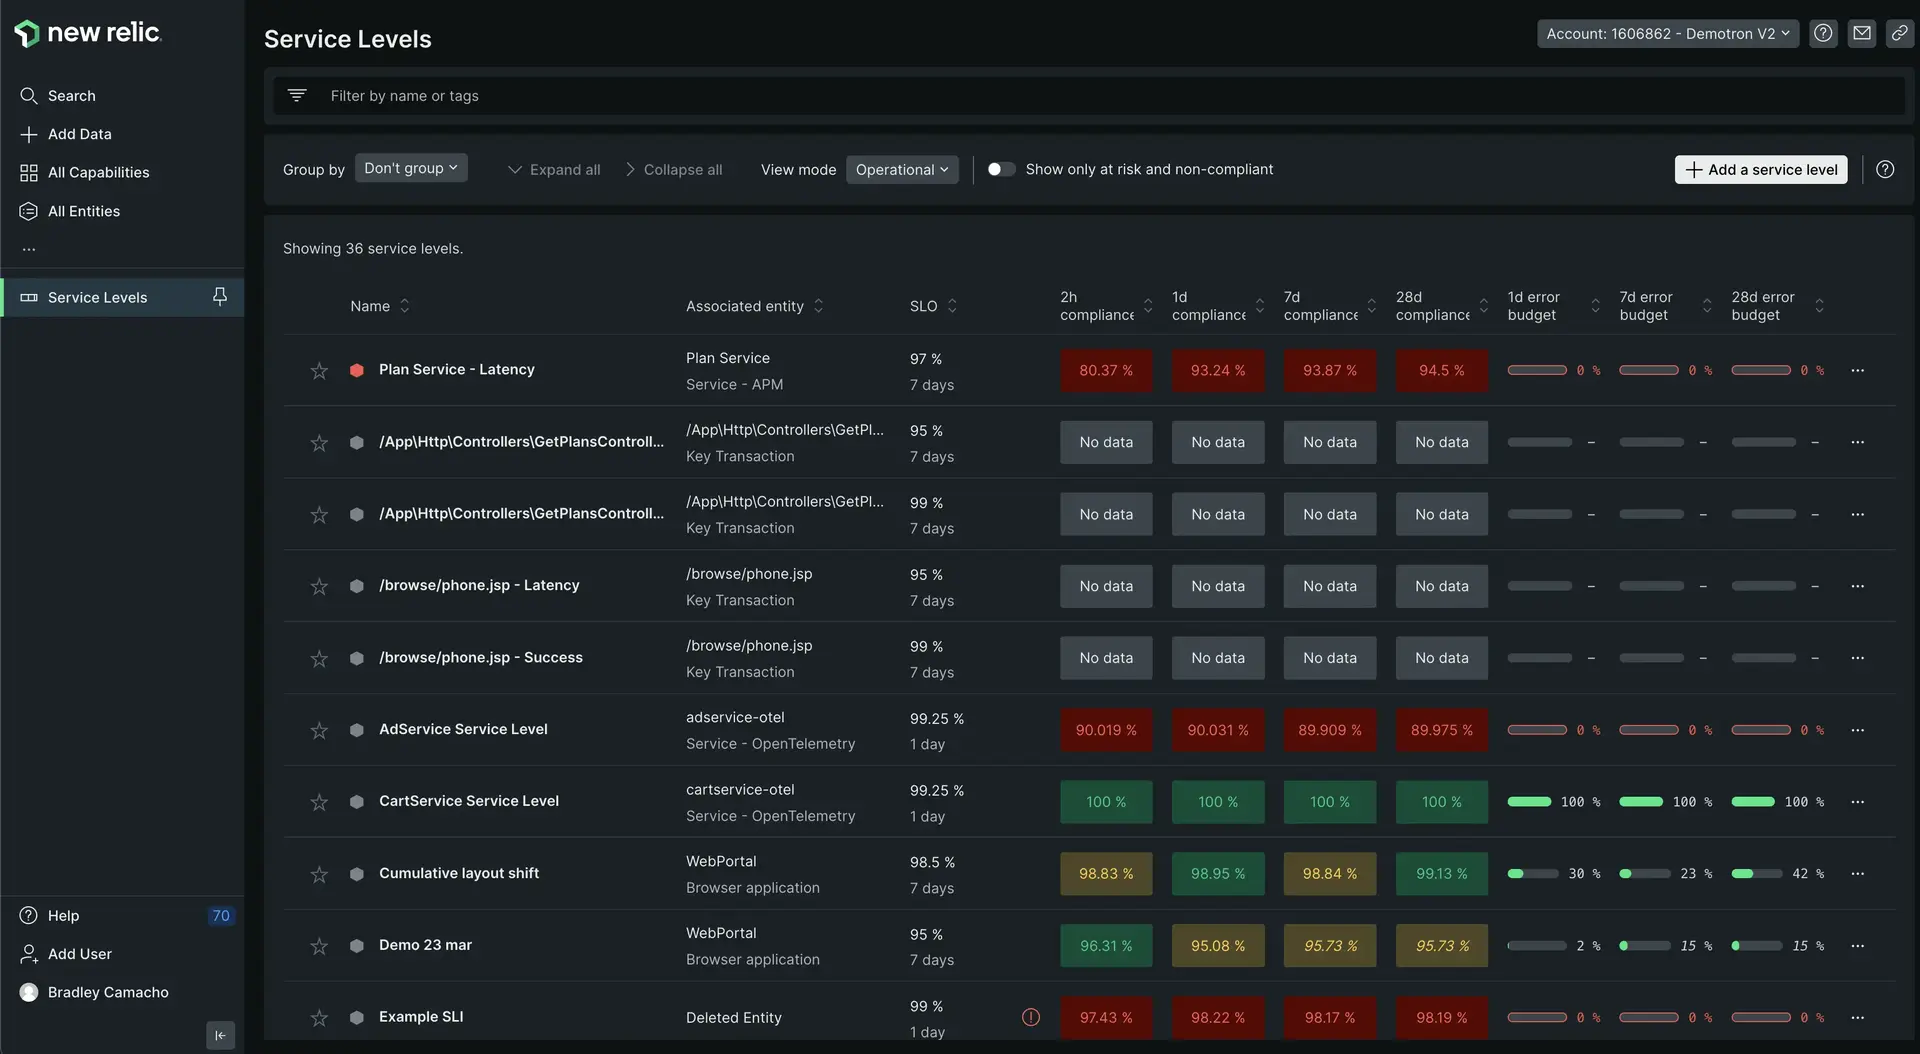The height and width of the screenshot is (1054, 1920).
Task: Open the Account Demotron V2 dropdown
Action: (1668, 33)
